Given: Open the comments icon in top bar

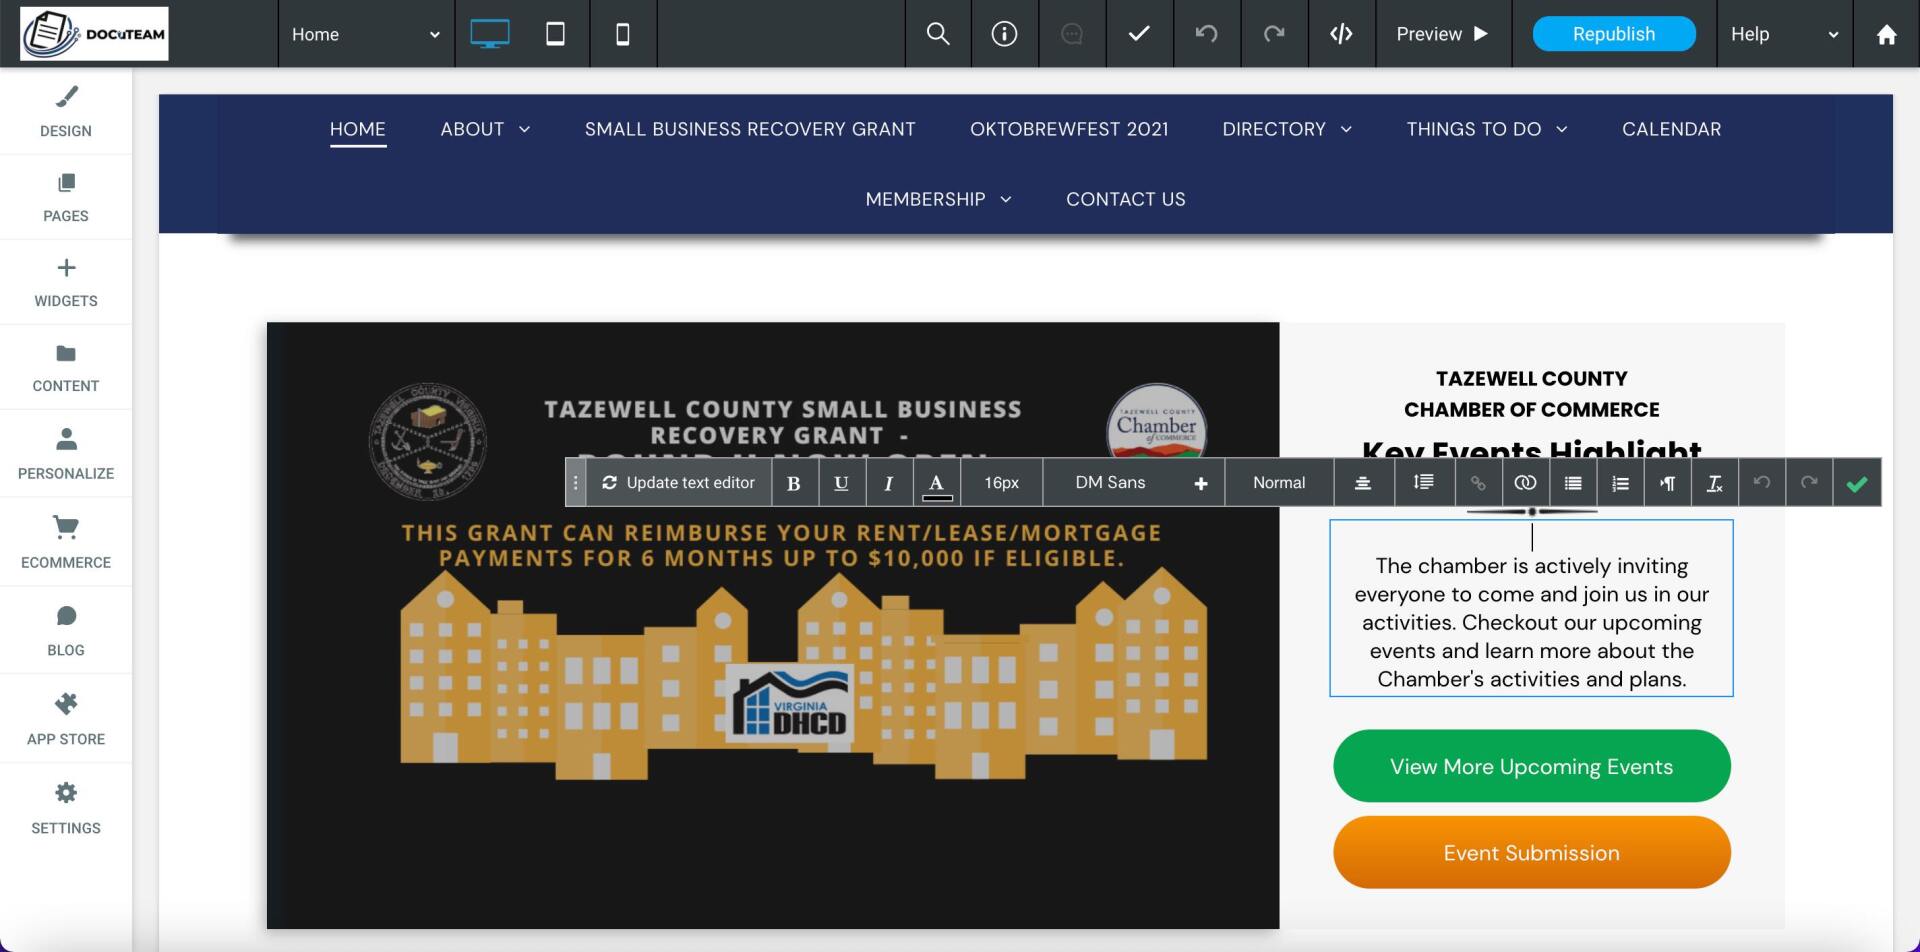Looking at the screenshot, I should click(x=1071, y=34).
